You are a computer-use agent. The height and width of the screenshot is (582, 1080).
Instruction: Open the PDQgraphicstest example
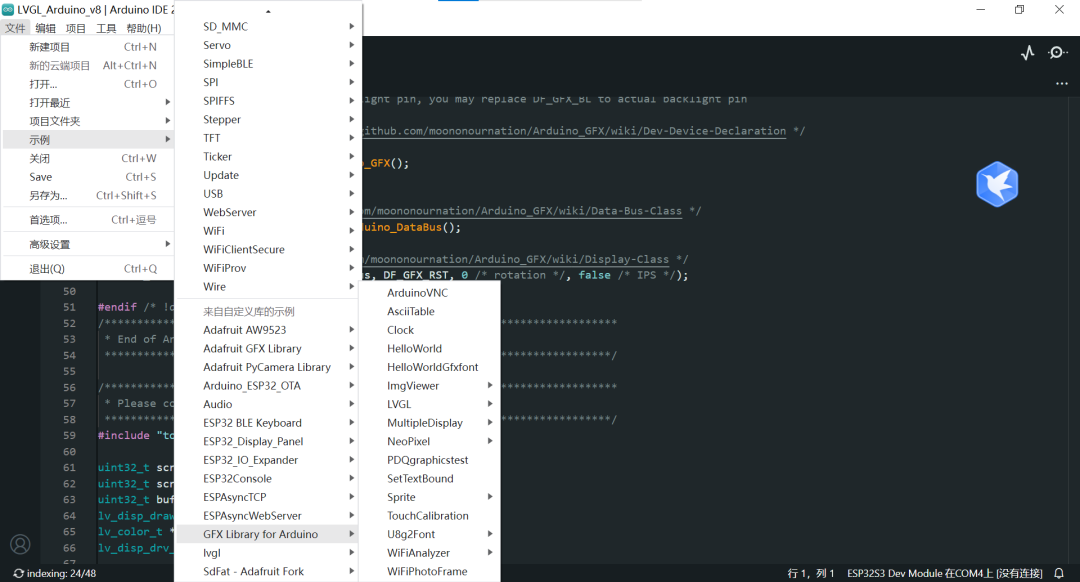pos(430,460)
